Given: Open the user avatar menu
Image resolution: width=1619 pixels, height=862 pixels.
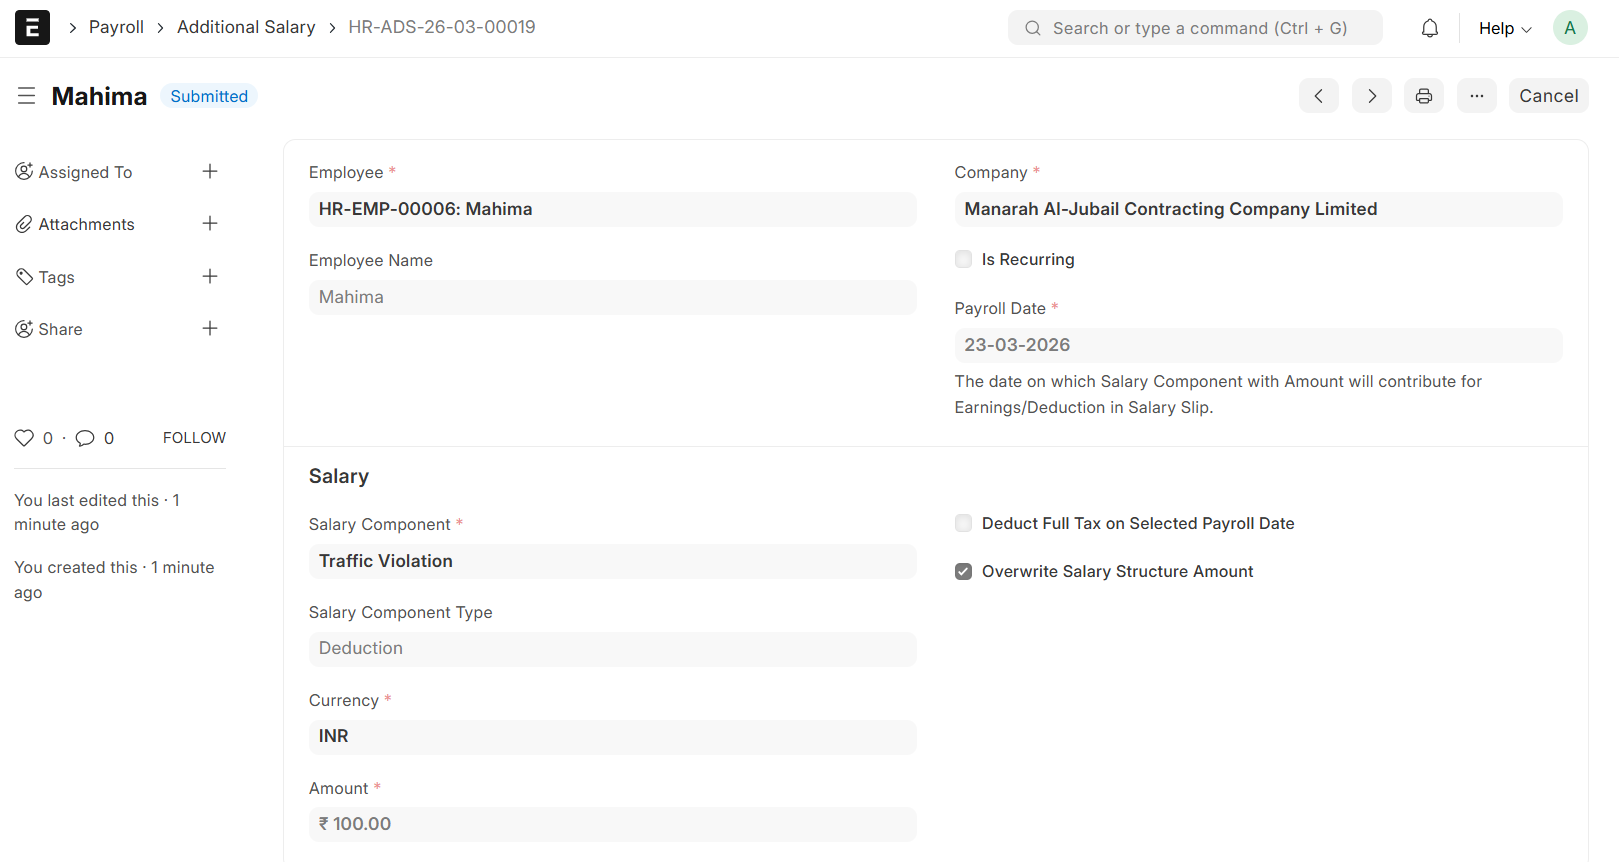Looking at the screenshot, I should click(x=1569, y=28).
